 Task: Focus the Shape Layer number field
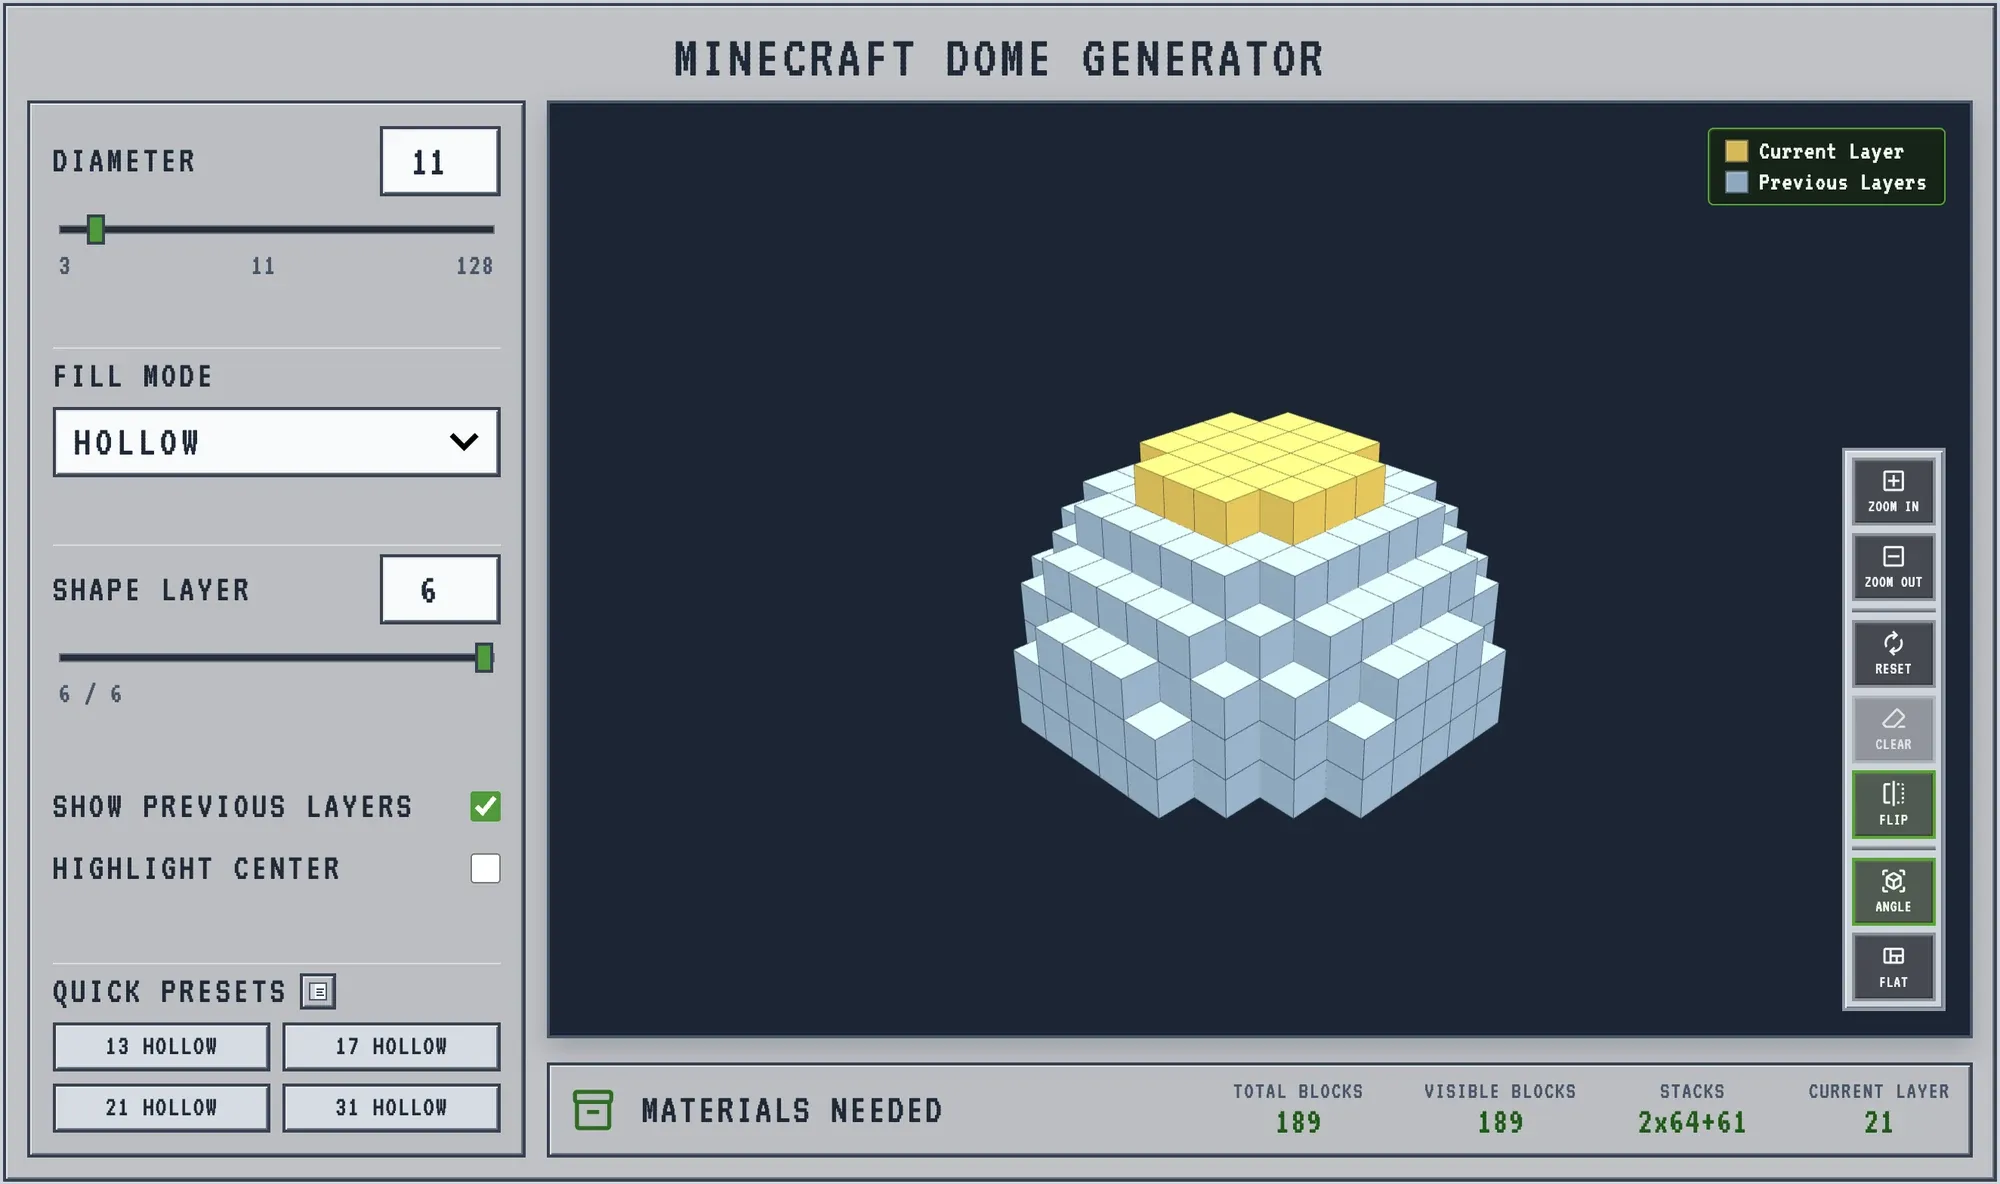coord(440,589)
